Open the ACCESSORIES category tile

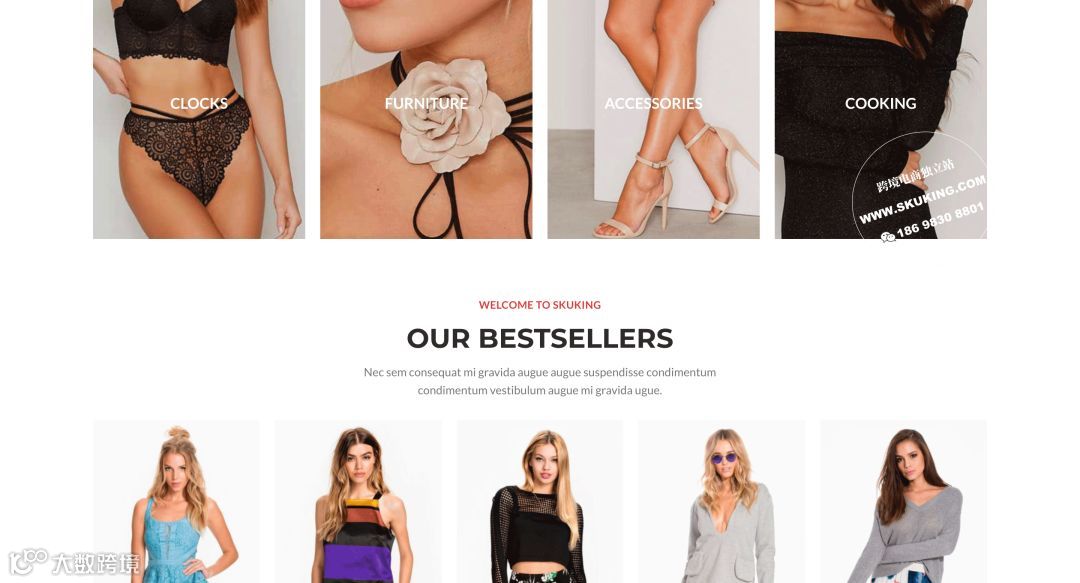click(x=654, y=119)
